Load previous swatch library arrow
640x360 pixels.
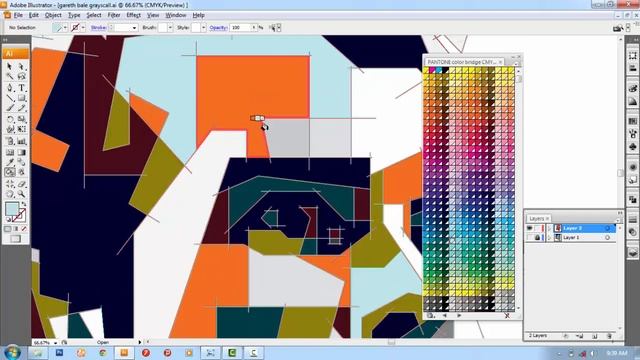[x=445, y=316]
